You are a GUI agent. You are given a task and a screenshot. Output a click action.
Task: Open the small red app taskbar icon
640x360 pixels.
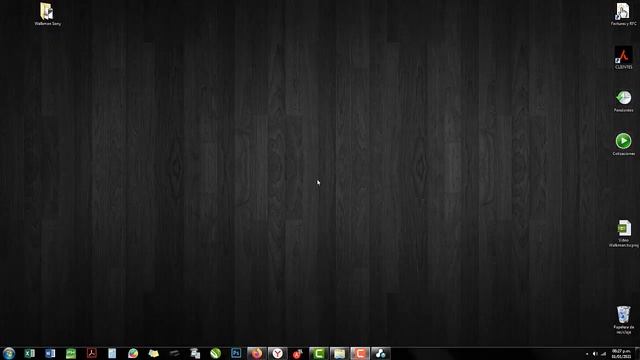click(298, 353)
